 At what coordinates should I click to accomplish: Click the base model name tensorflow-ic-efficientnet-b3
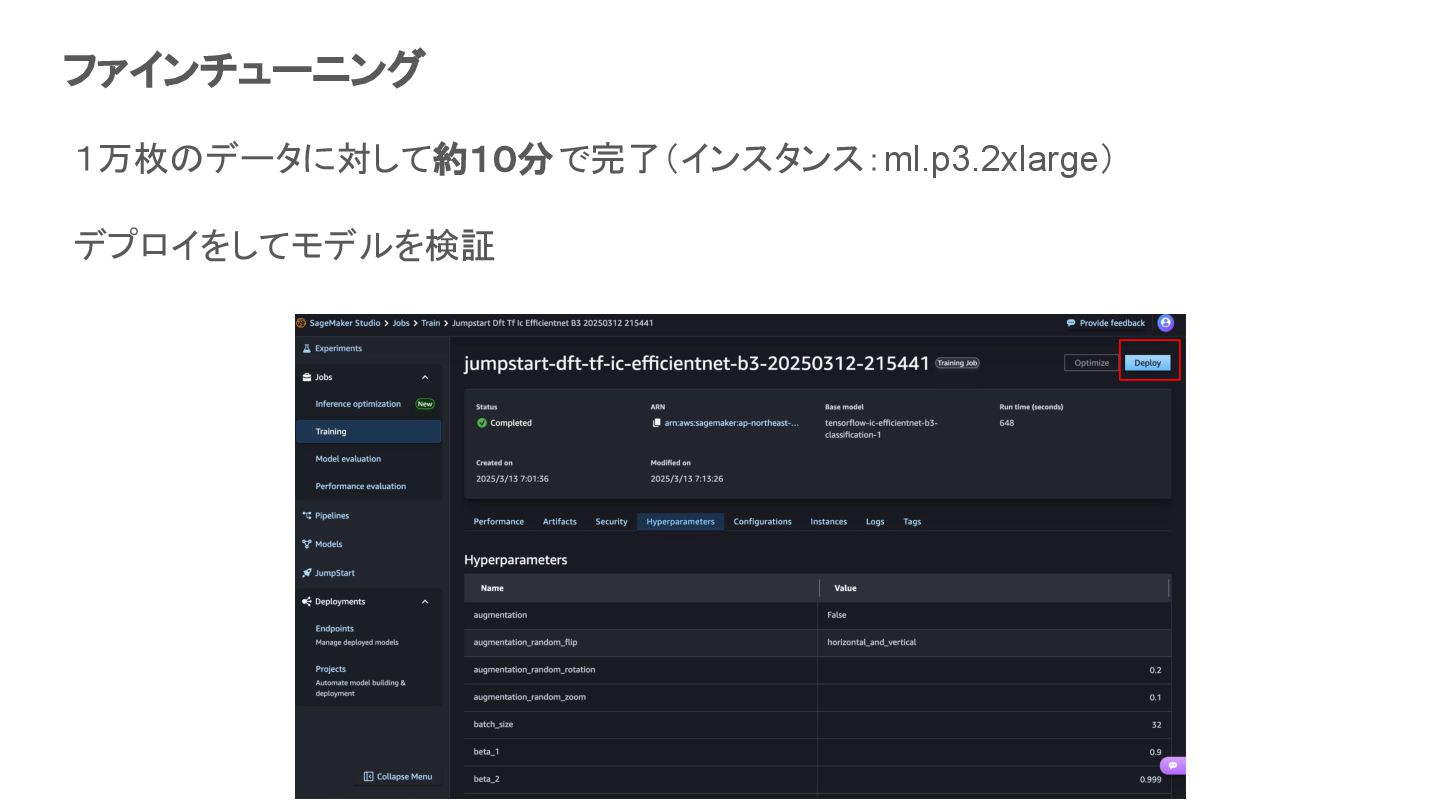tap(881, 423)
